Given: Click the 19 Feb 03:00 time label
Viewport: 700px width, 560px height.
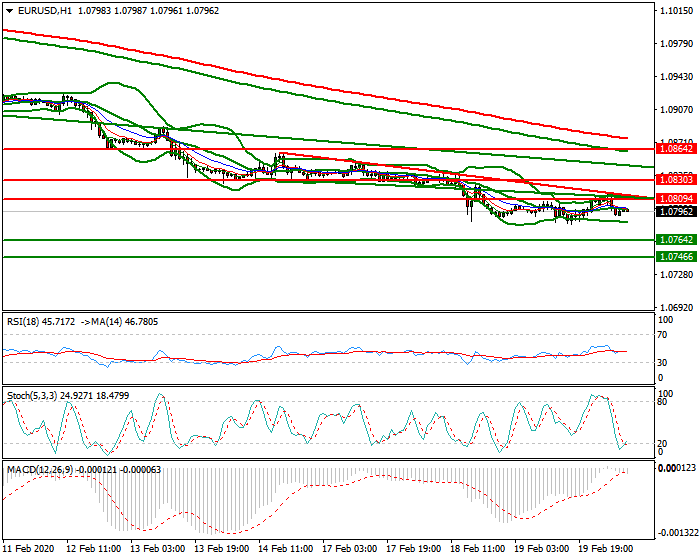Looking at the screenshot, I should pyautogui.click(x=542, y=548).
